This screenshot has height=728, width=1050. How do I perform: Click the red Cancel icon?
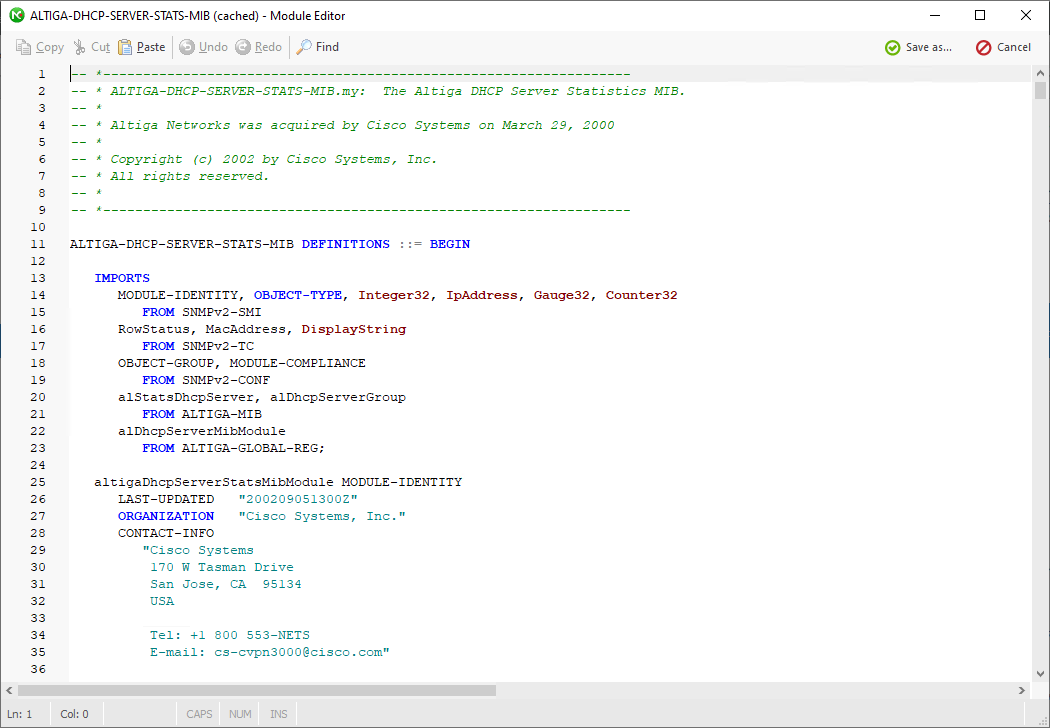983,48
